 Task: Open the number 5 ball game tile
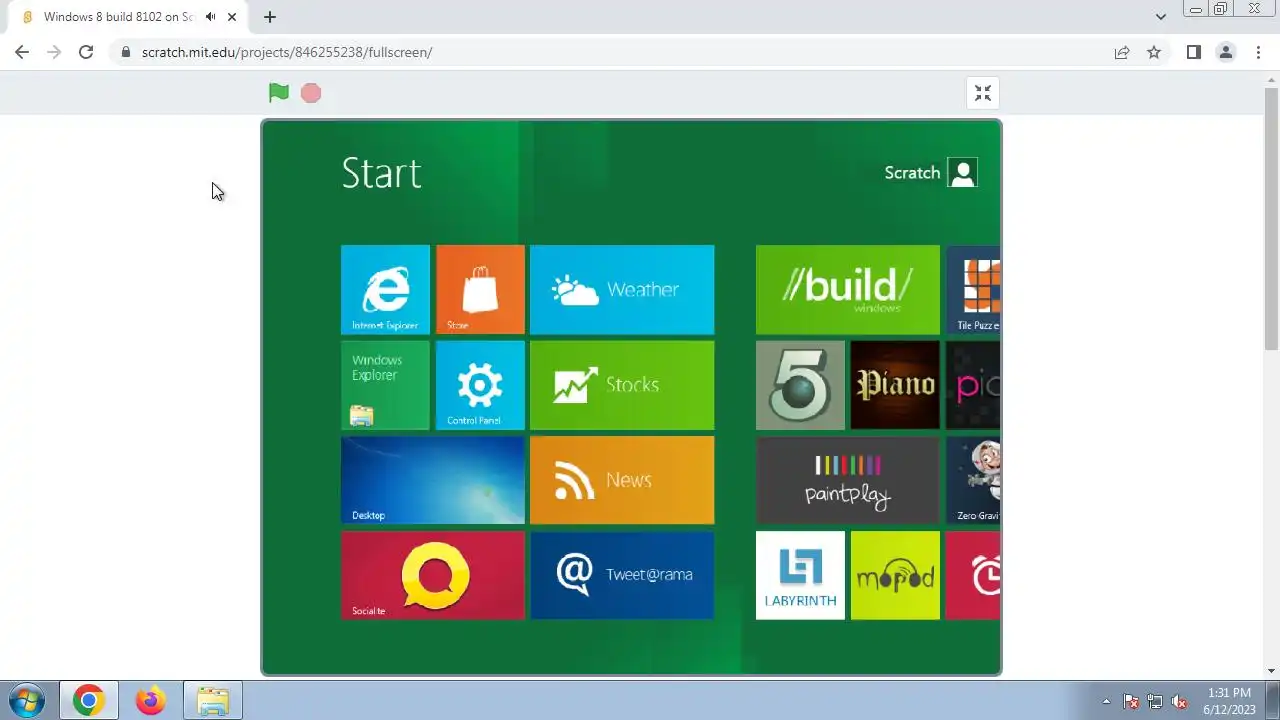tap(800, 385)
